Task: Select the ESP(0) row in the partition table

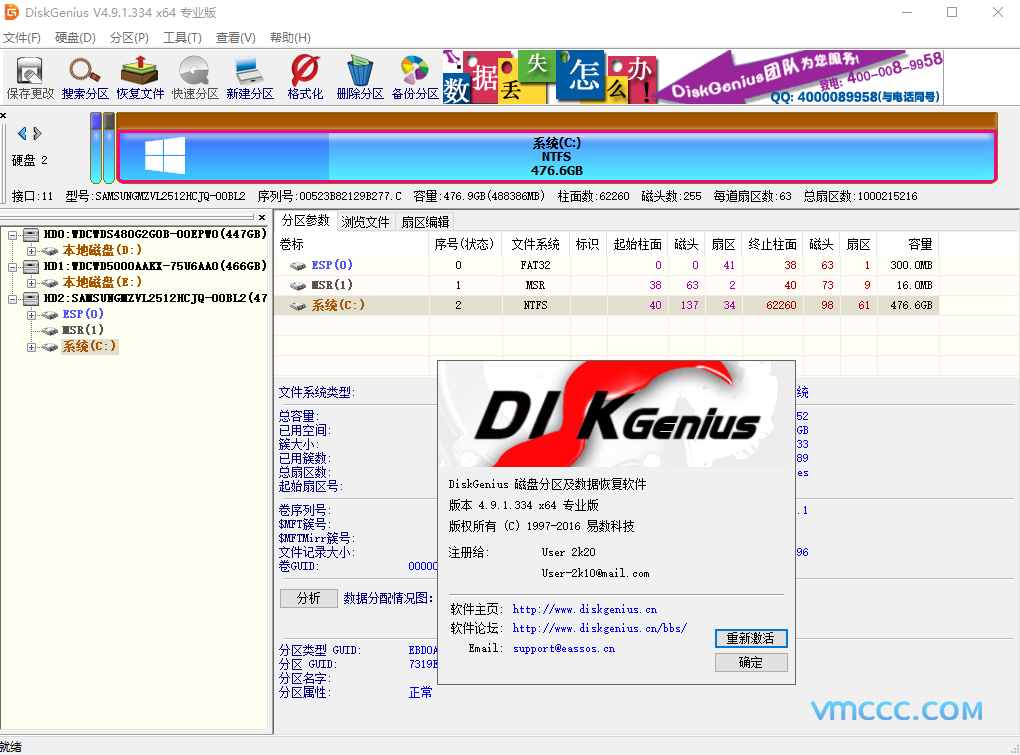Action: point(606,265)
